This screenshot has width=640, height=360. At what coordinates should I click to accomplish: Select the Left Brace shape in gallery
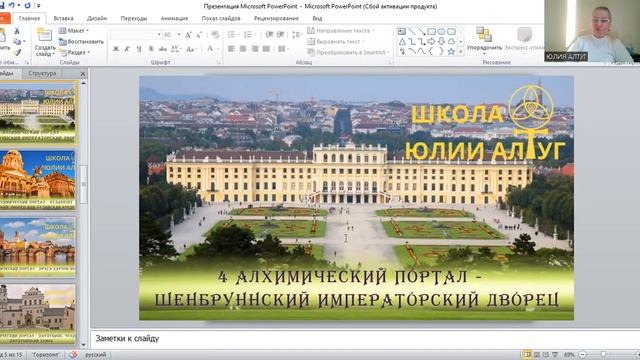(431, 51)
